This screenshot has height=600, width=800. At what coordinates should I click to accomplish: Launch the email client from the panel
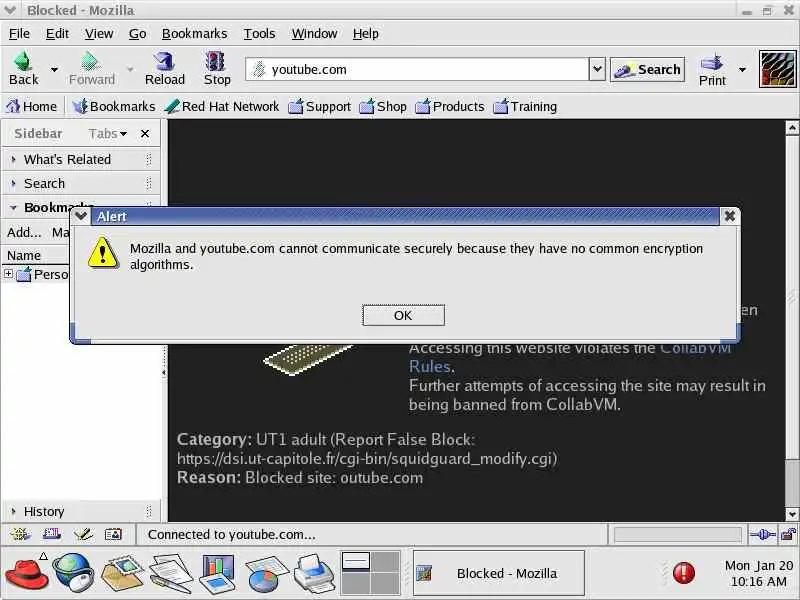coord(122,572)
